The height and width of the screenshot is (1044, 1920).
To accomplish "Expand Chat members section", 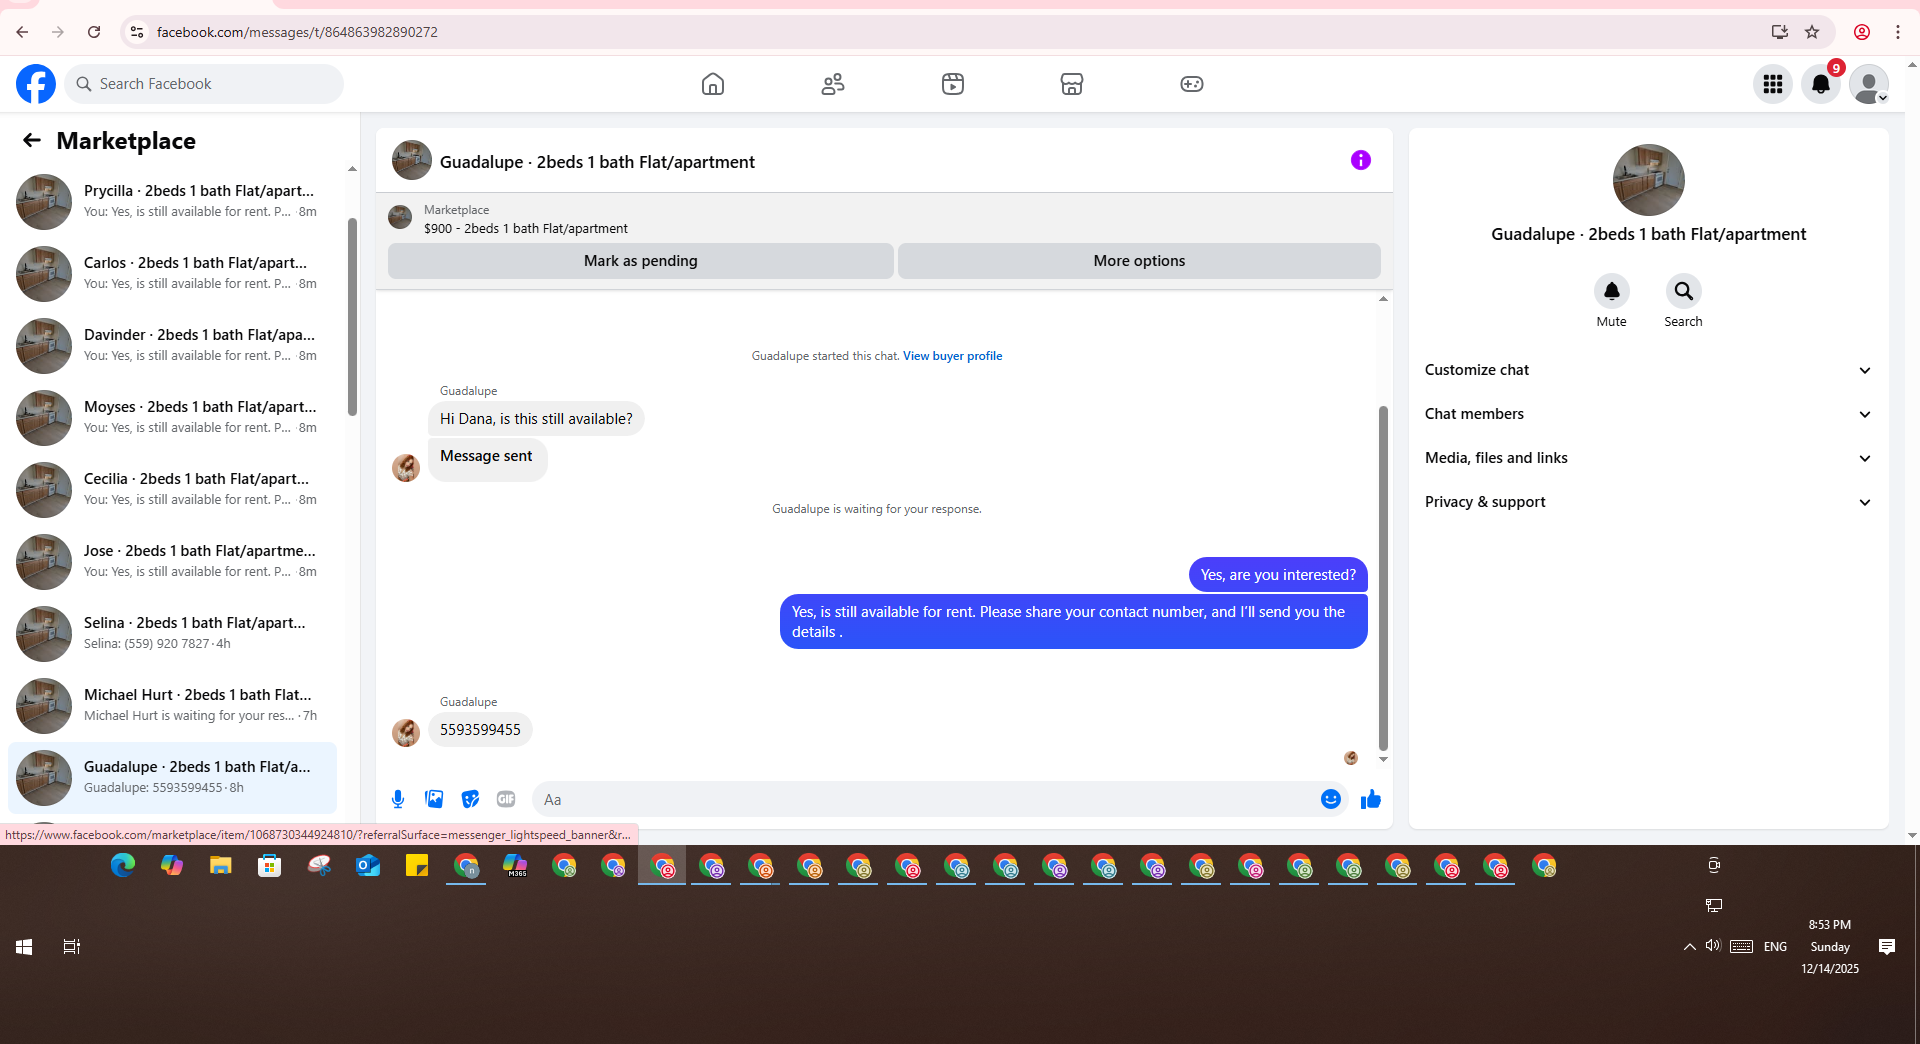I will click(x=1648, y=414).
